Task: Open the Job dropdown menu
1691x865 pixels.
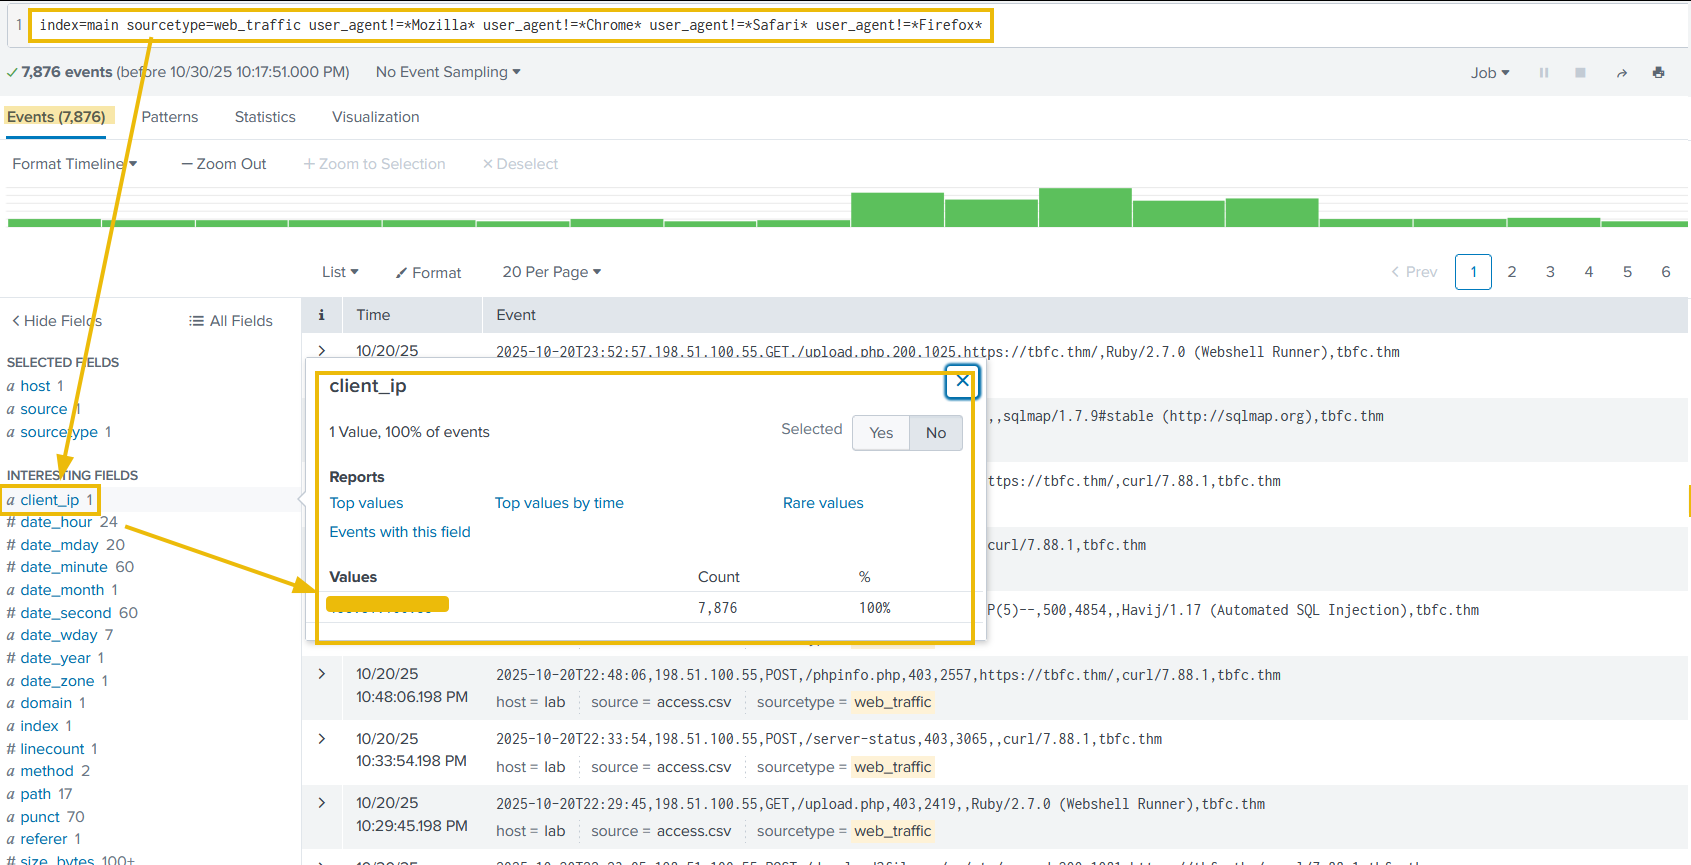Action: coord(1489,73)
